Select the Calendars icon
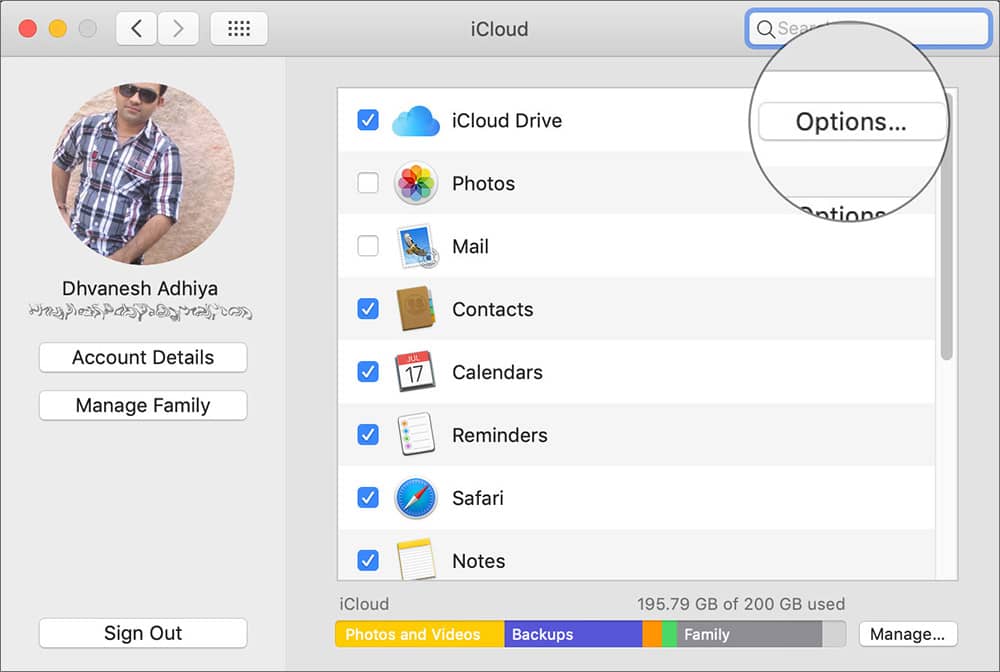 coord(417,372)
